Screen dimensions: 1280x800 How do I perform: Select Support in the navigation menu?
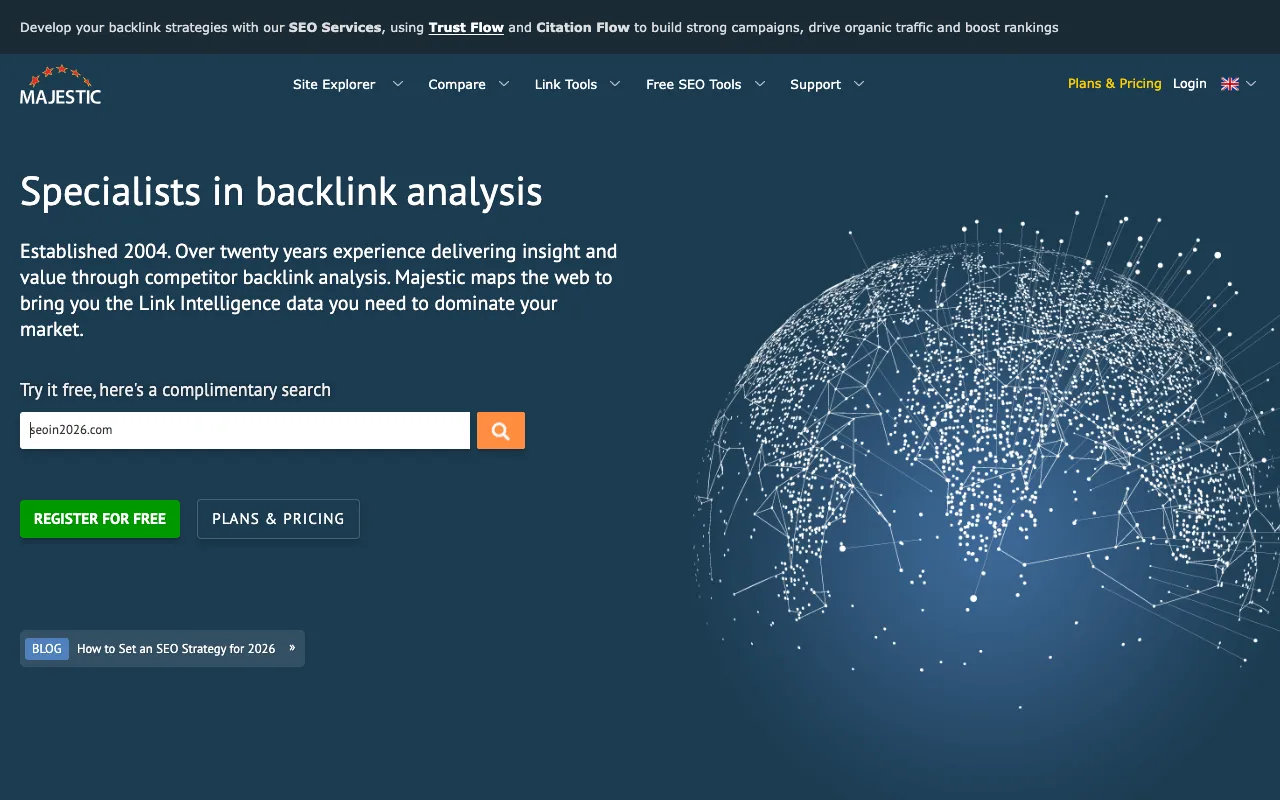[x=815, y=84]
